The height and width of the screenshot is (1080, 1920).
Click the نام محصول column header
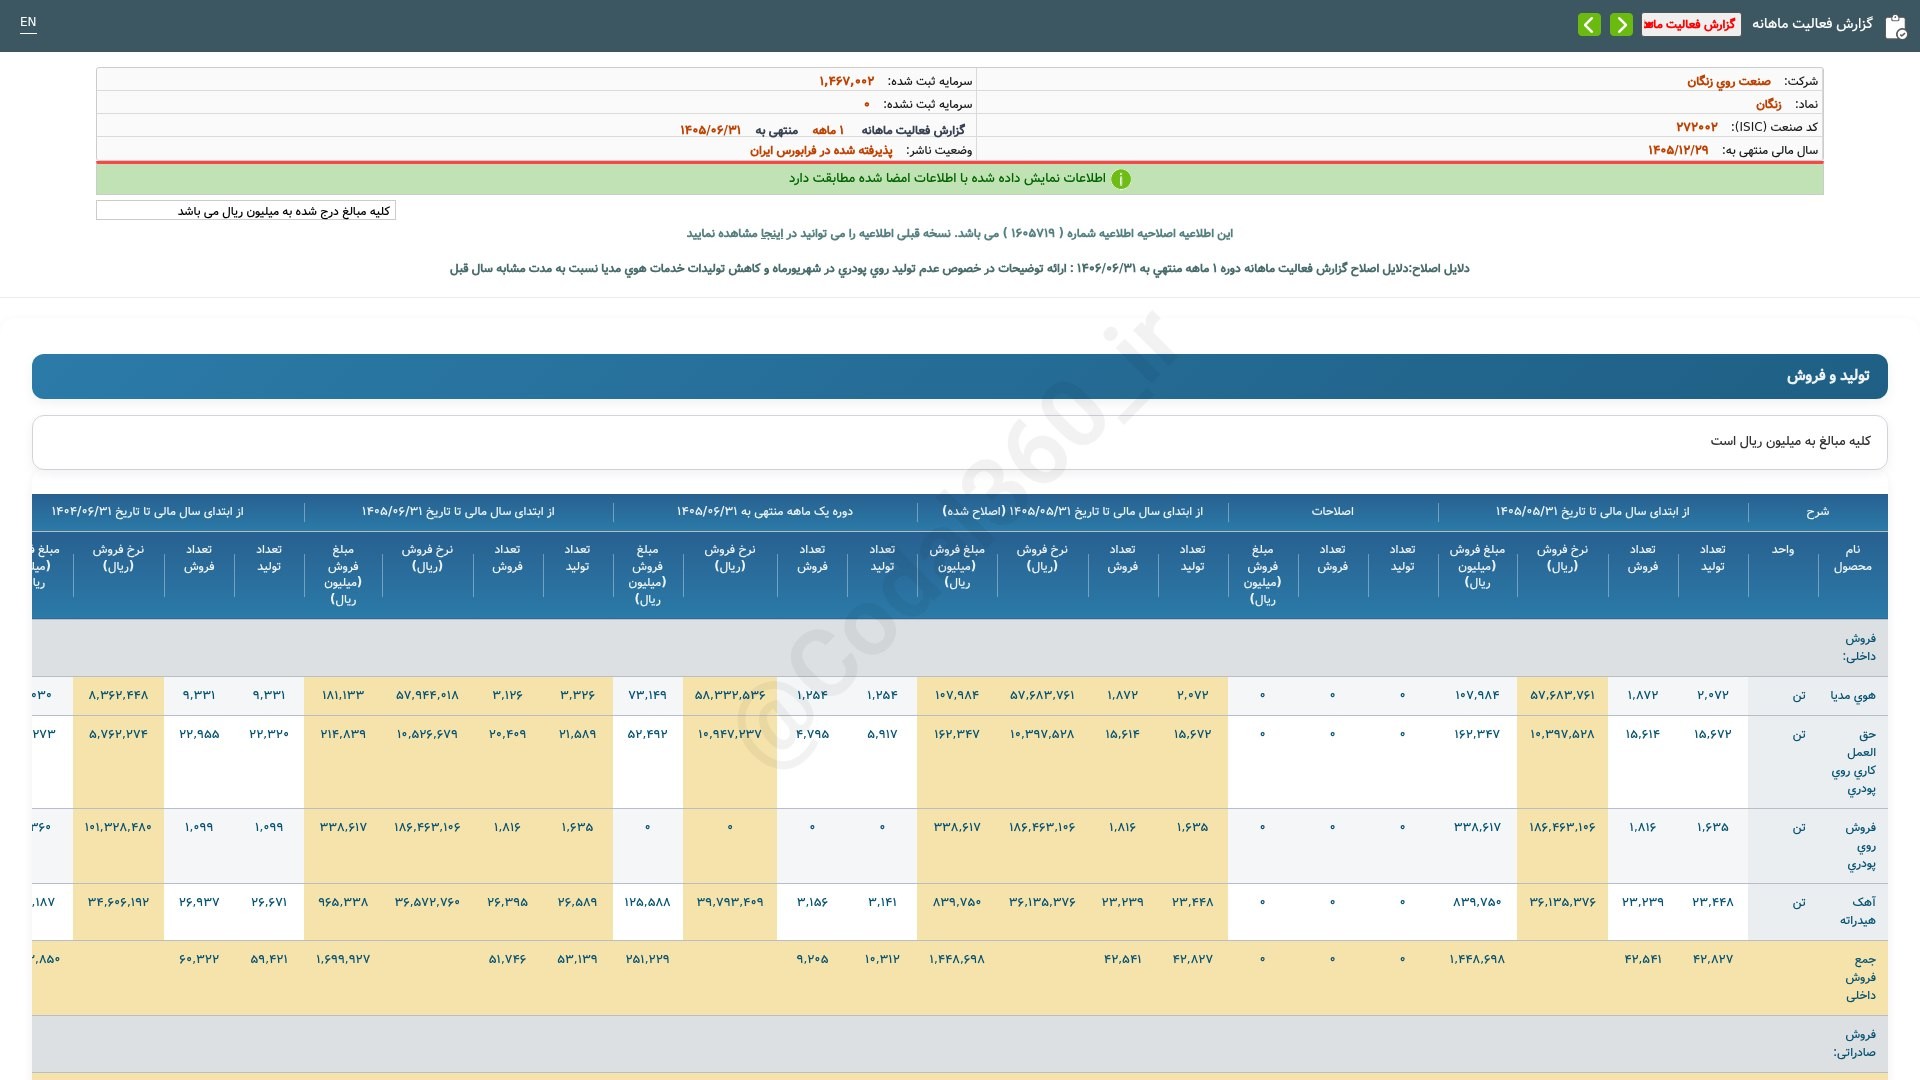[1852, 558]
